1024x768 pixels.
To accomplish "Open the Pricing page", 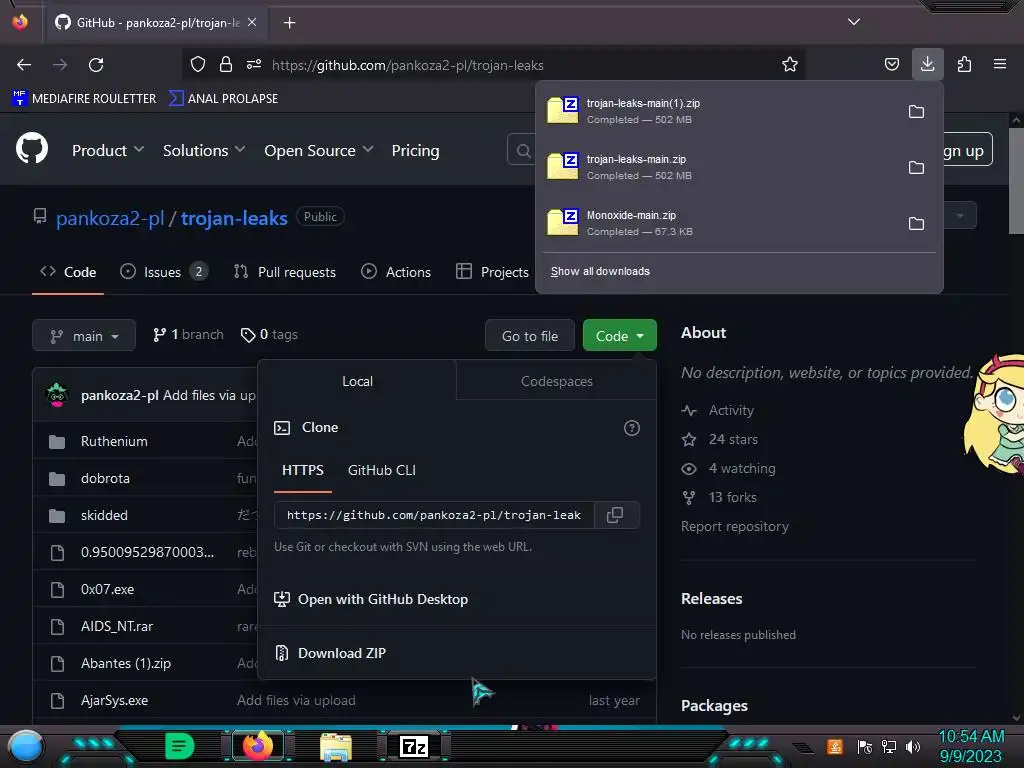I will pyautogui.click(x=415, y=150).
